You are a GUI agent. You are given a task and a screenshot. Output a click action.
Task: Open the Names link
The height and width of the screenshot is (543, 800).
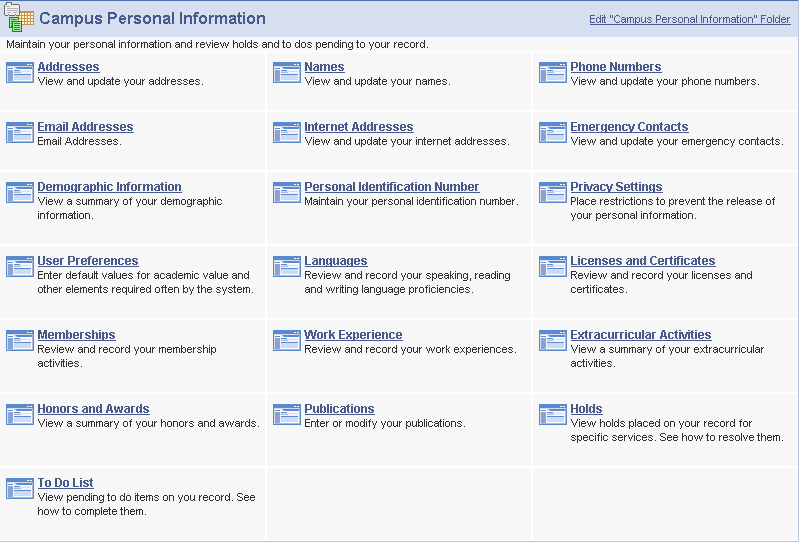pyautogui.click(x=324, y=67)
